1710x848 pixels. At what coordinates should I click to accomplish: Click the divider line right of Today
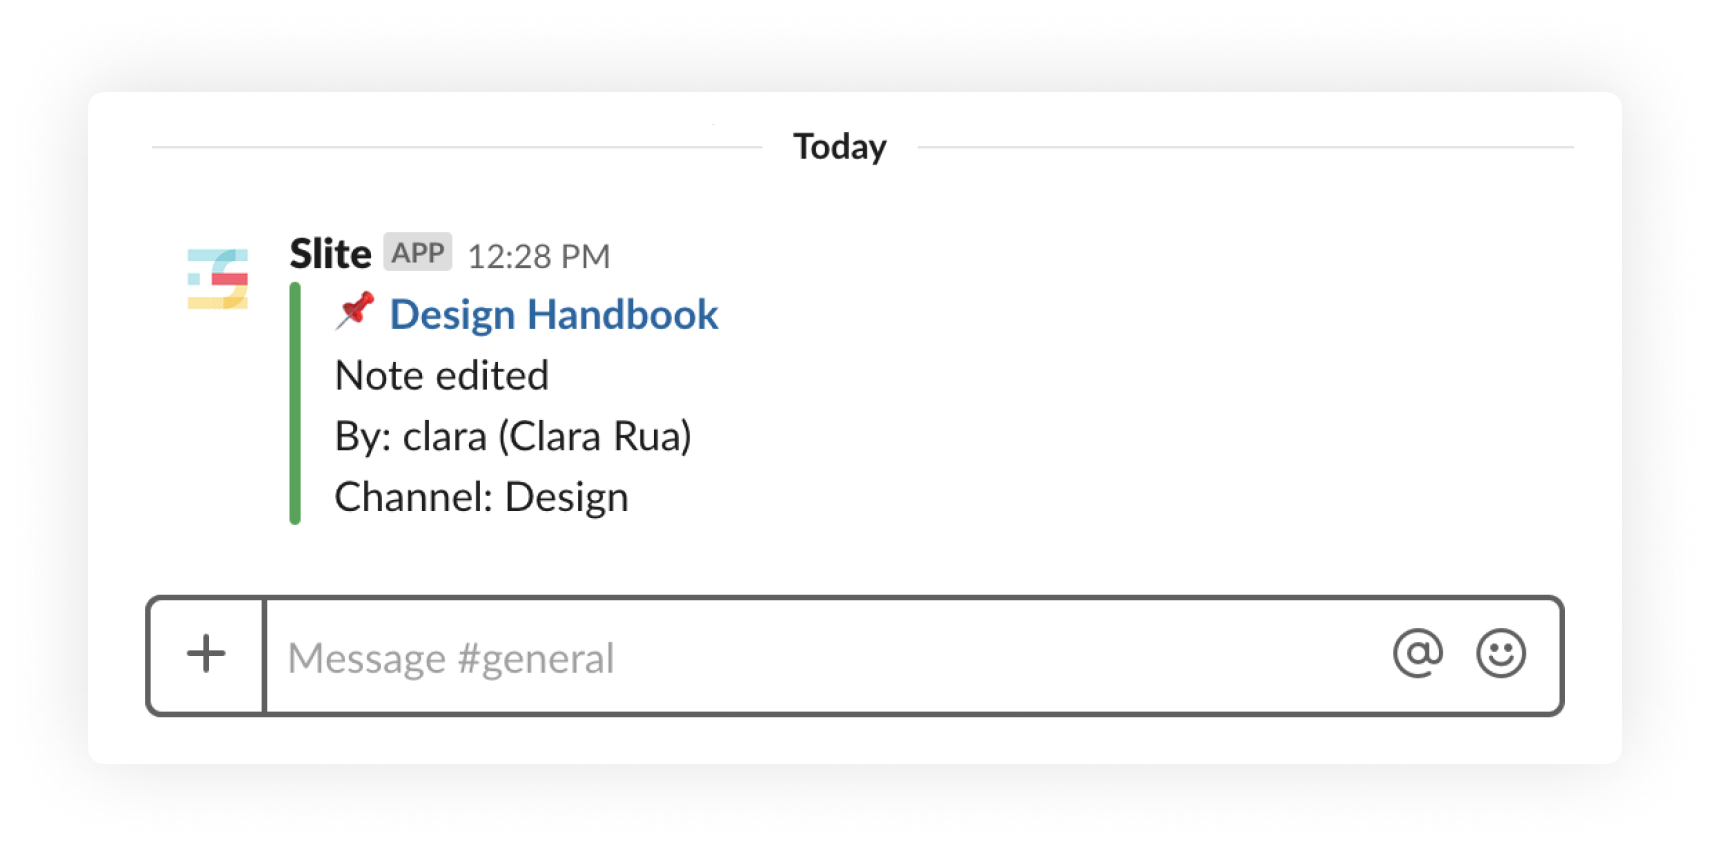pyautogui.click(x=1246, y=147)
